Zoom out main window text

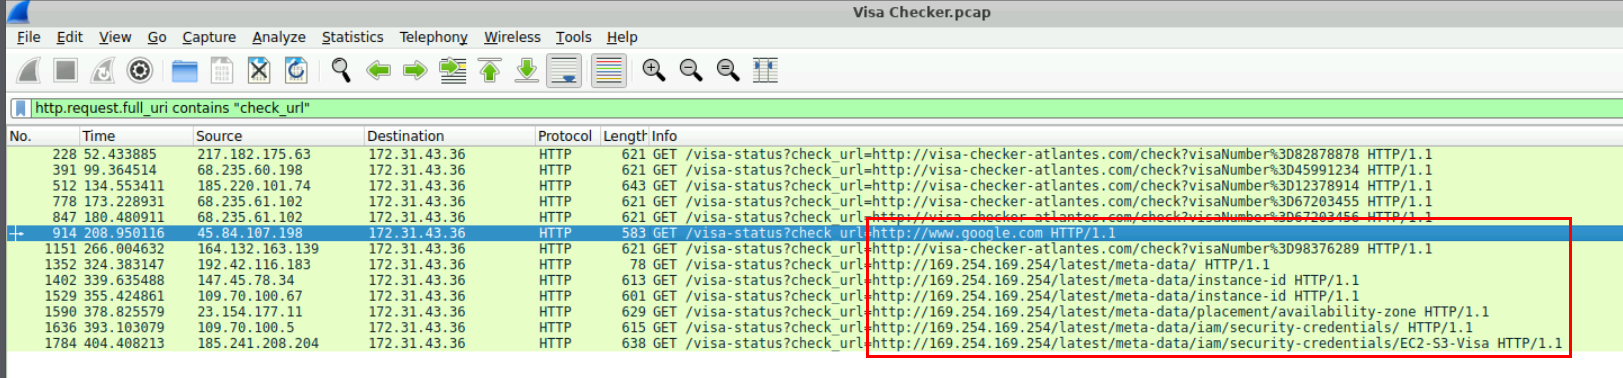[691, 70]
